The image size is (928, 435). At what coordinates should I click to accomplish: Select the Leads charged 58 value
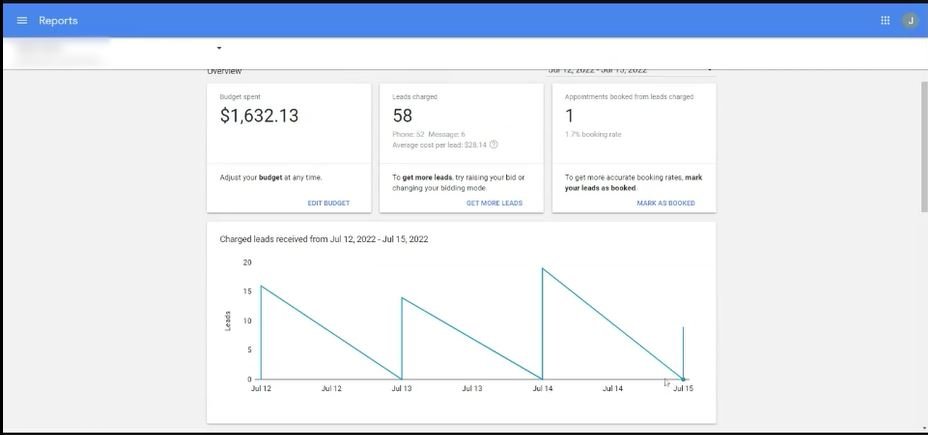point(402,115)
